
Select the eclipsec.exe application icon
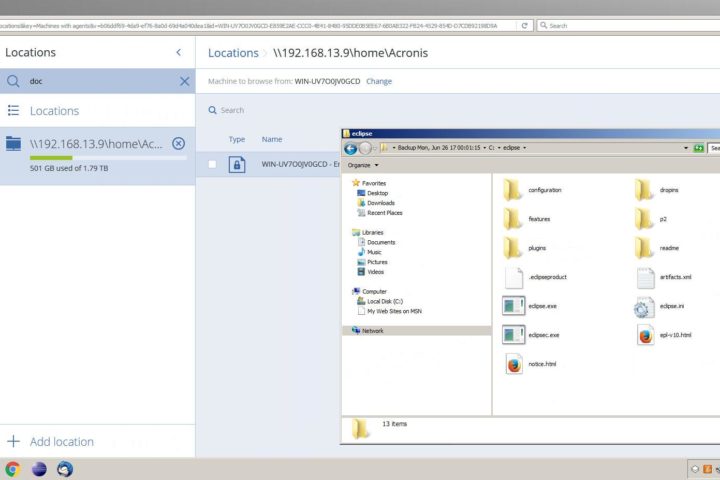click(x=513, y=335)
